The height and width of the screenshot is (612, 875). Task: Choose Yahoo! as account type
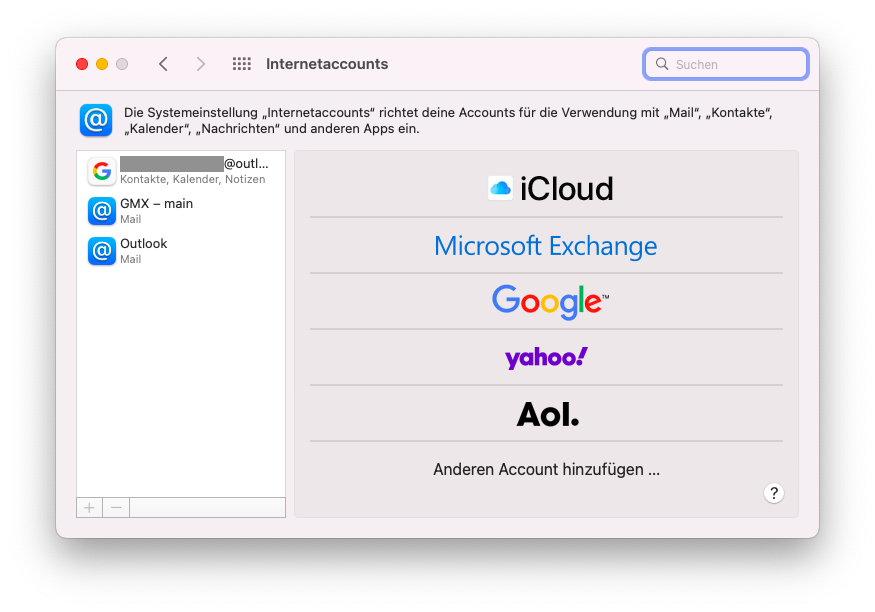click(546, 357)
